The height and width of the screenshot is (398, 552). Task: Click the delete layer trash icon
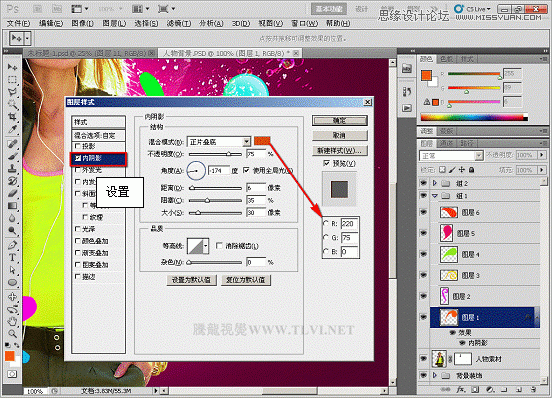[533, 390]
